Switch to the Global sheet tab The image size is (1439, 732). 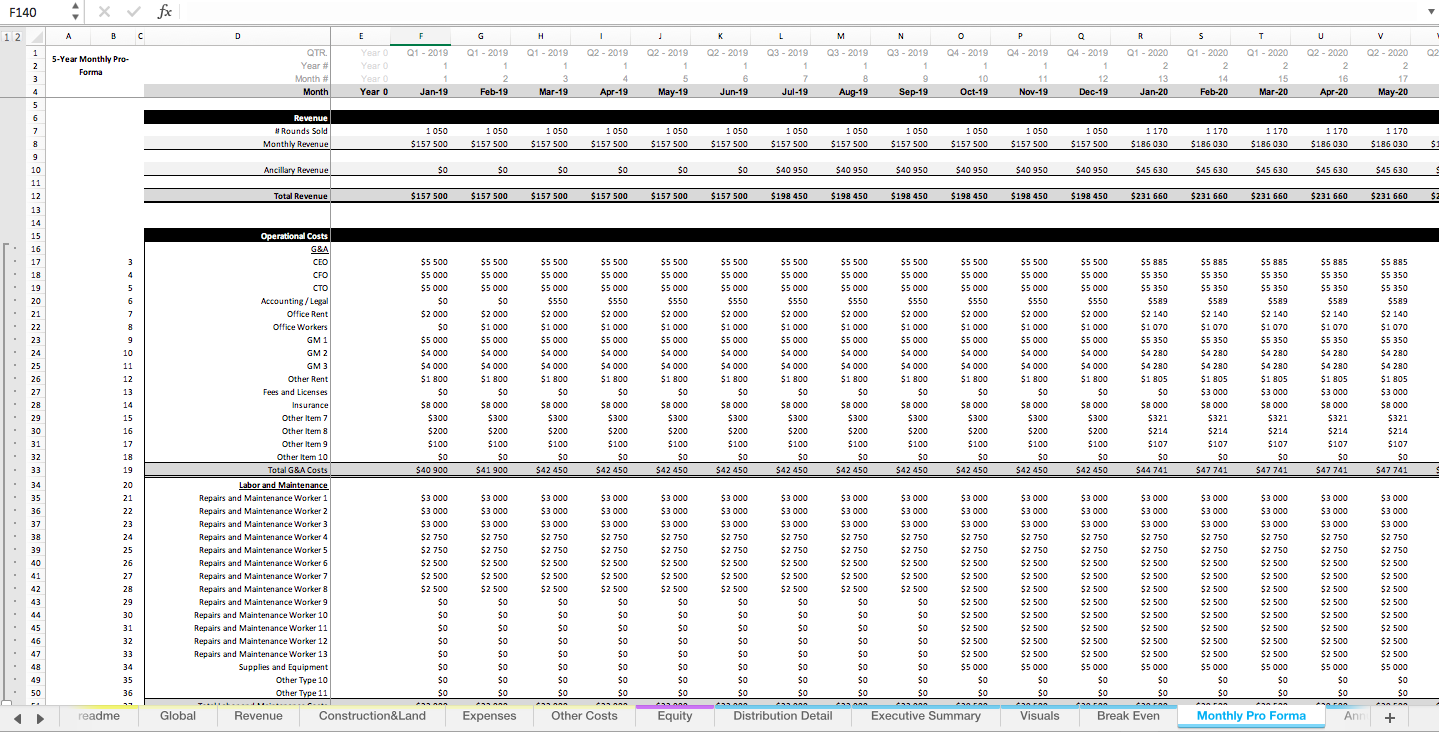(x=178, y=716)
